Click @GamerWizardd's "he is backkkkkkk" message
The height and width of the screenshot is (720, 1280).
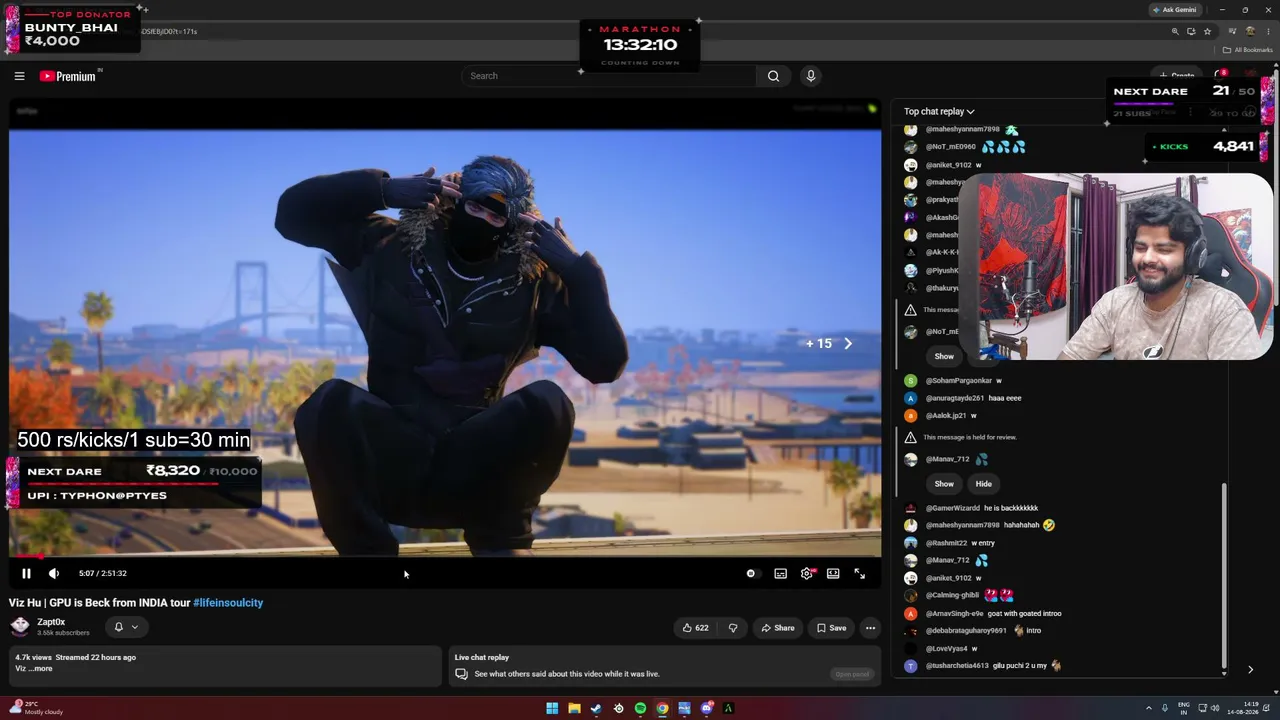point(1011,508)
